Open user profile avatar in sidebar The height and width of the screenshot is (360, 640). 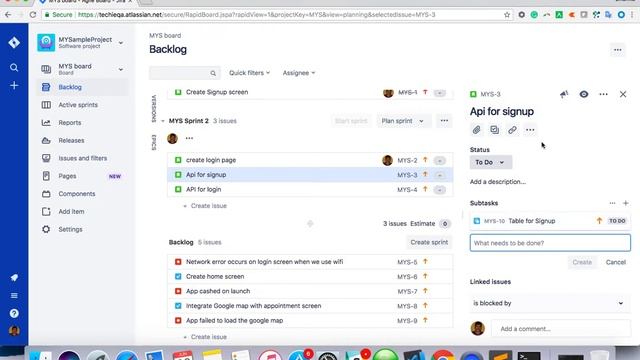[x=14, y=331]
